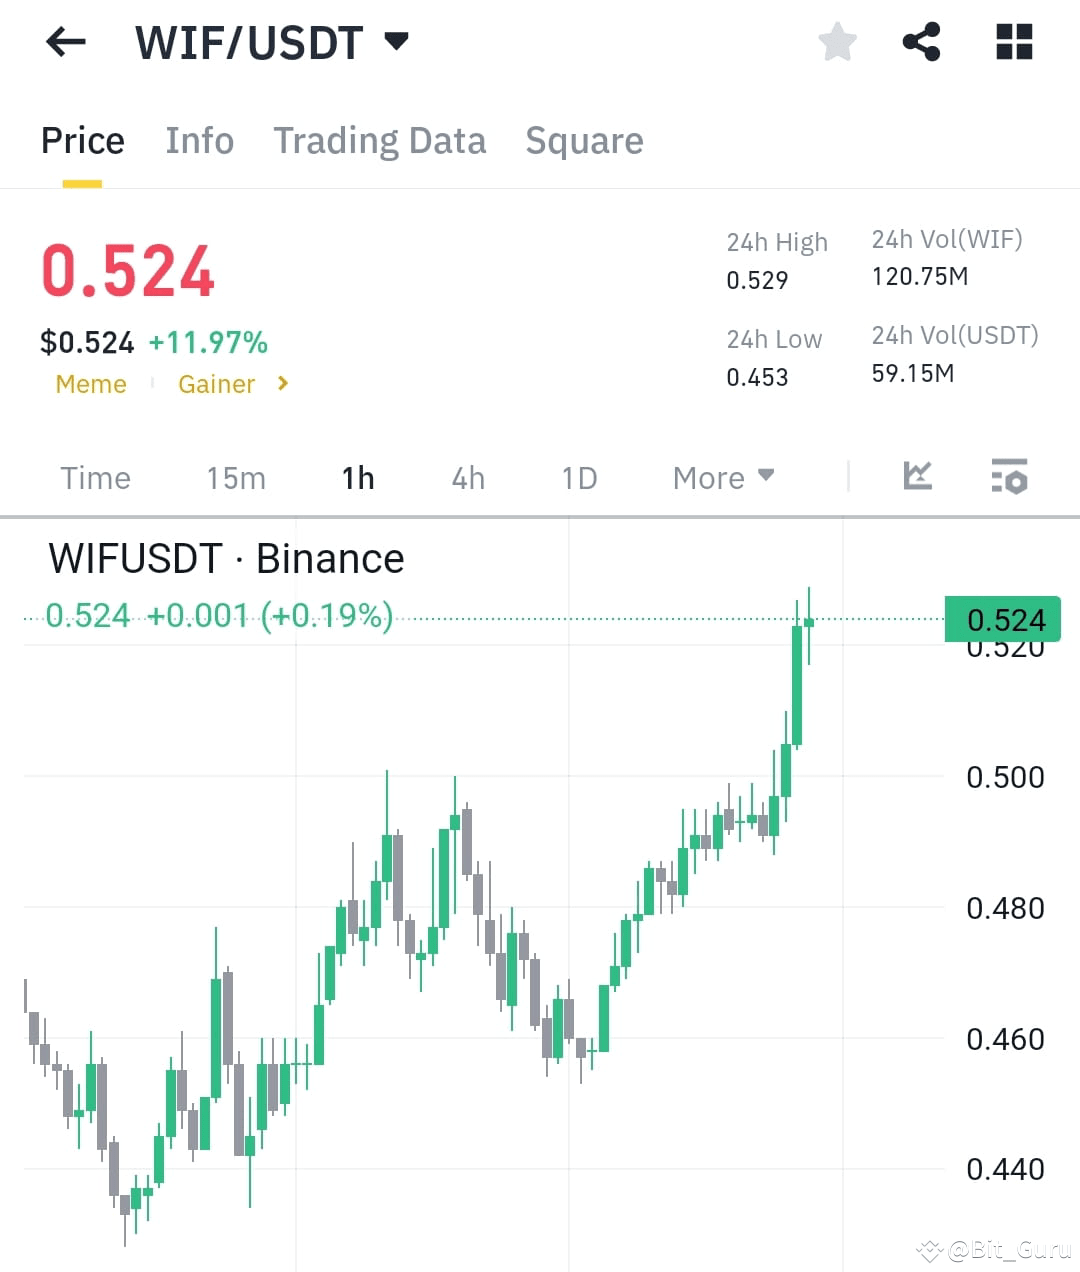Open the Trading Data tab

point(380,141)
